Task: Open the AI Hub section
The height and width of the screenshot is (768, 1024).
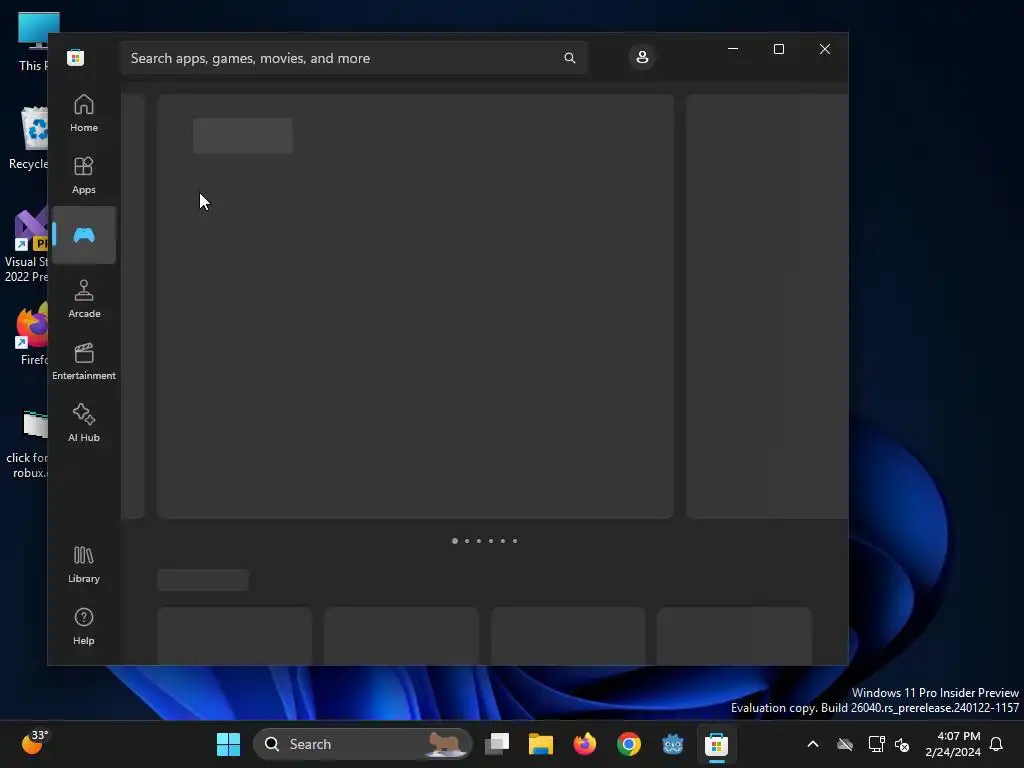Action: [84, 424]
